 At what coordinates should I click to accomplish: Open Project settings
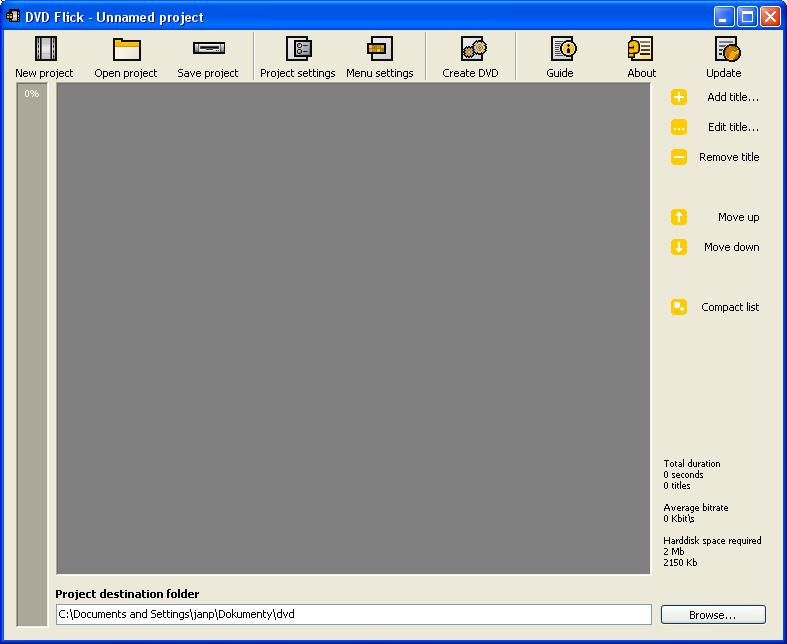point(298,56)
